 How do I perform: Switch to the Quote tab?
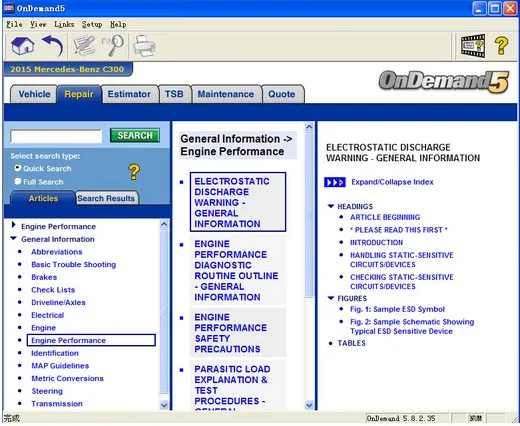pos(282,94)
